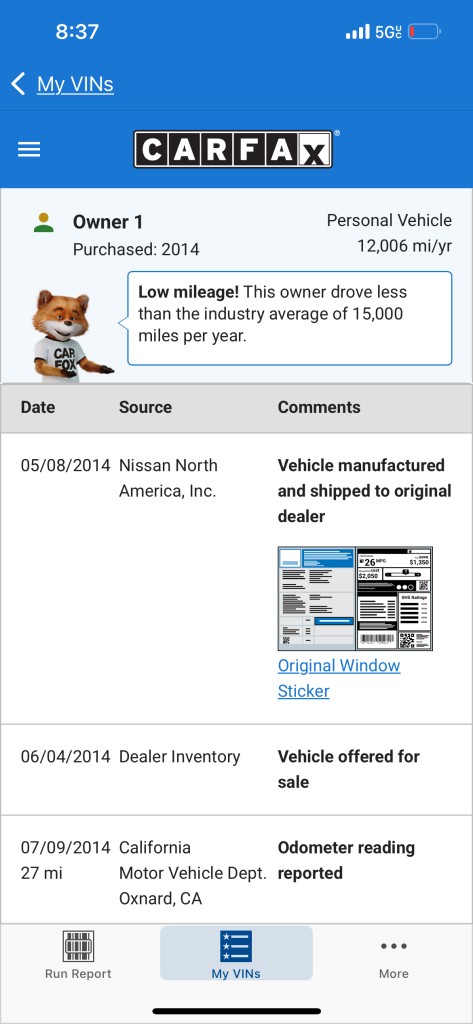Switch to the More tab

pyautogui.click(x=394, y=955)
